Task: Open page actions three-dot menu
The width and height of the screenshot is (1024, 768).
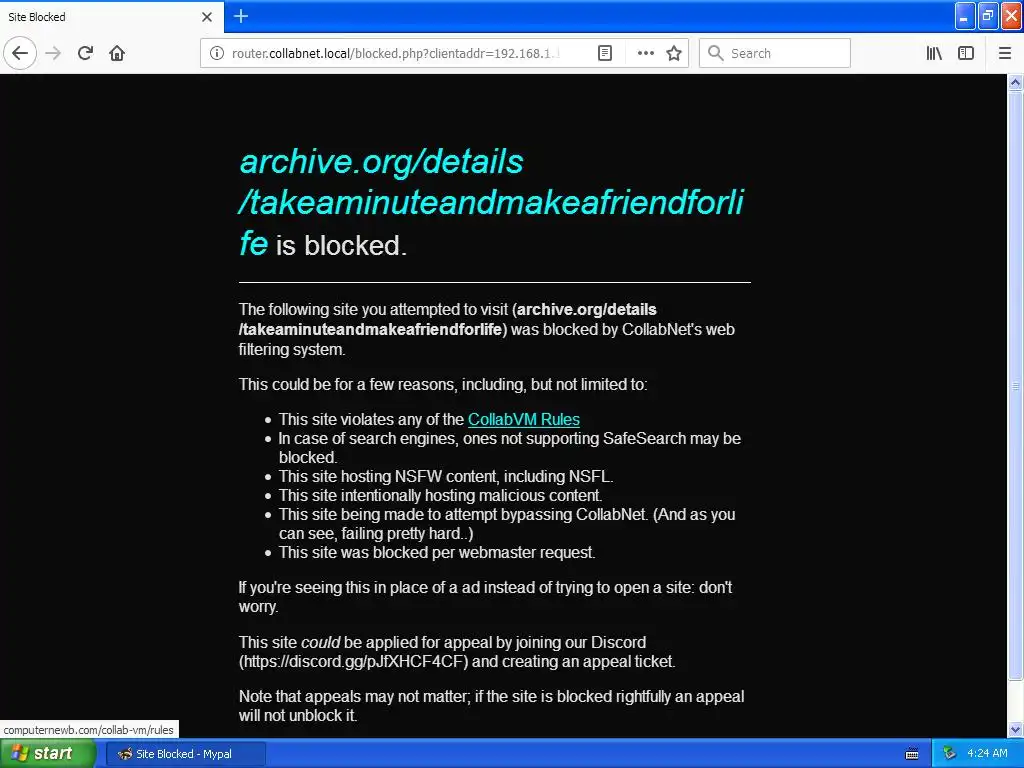Action: pos(645,53)
